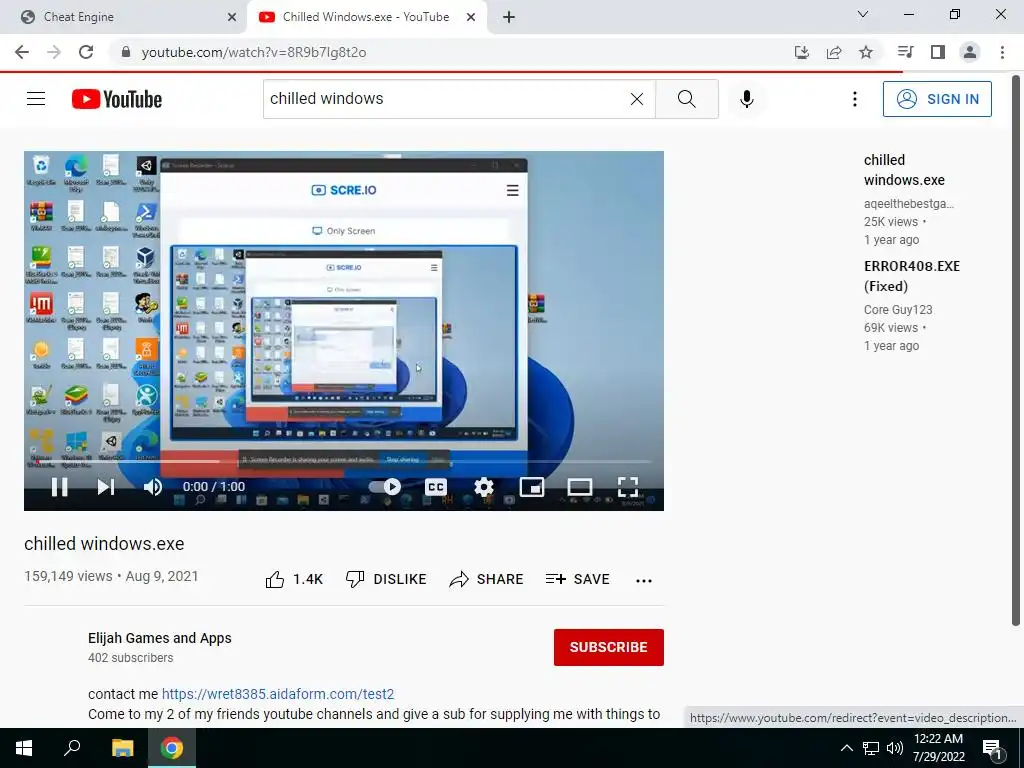This screenshot has height=768, width=1024.
Task: Close the Cheat Engine tab
Action: 232,18
